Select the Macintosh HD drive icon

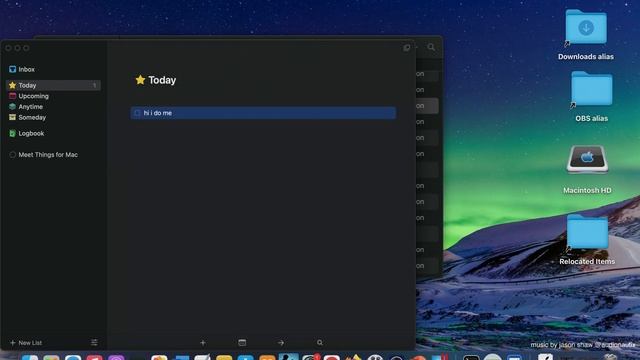click(x=587, y=159)
